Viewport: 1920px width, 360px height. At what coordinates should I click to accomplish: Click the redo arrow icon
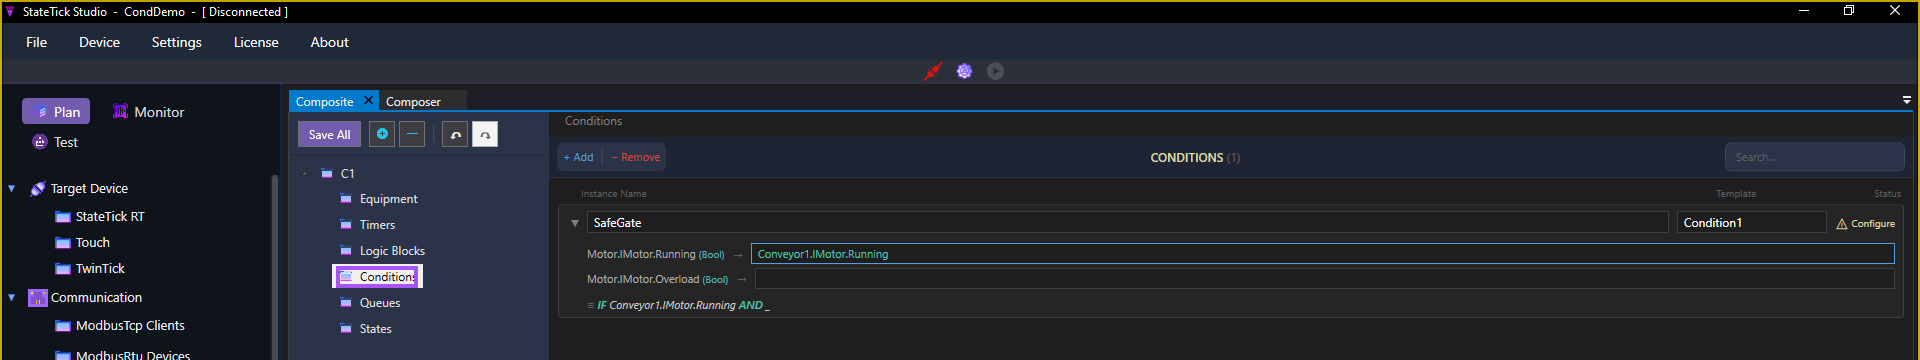(x=485, y=134)
